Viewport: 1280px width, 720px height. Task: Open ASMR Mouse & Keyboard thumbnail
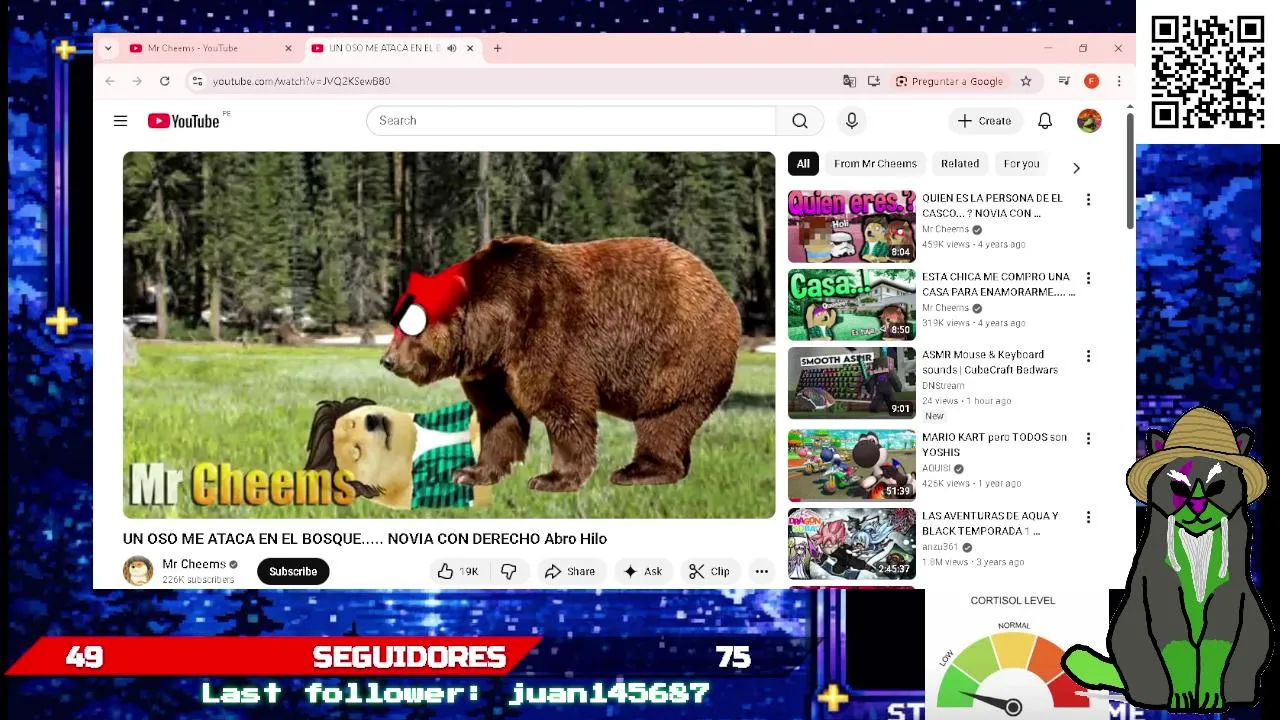pos(852,382)
